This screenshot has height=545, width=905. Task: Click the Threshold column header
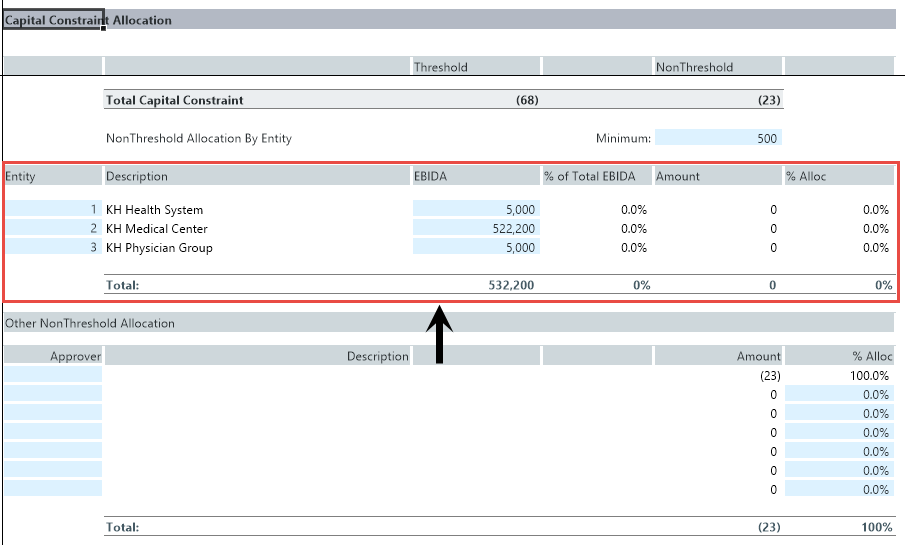441,67
